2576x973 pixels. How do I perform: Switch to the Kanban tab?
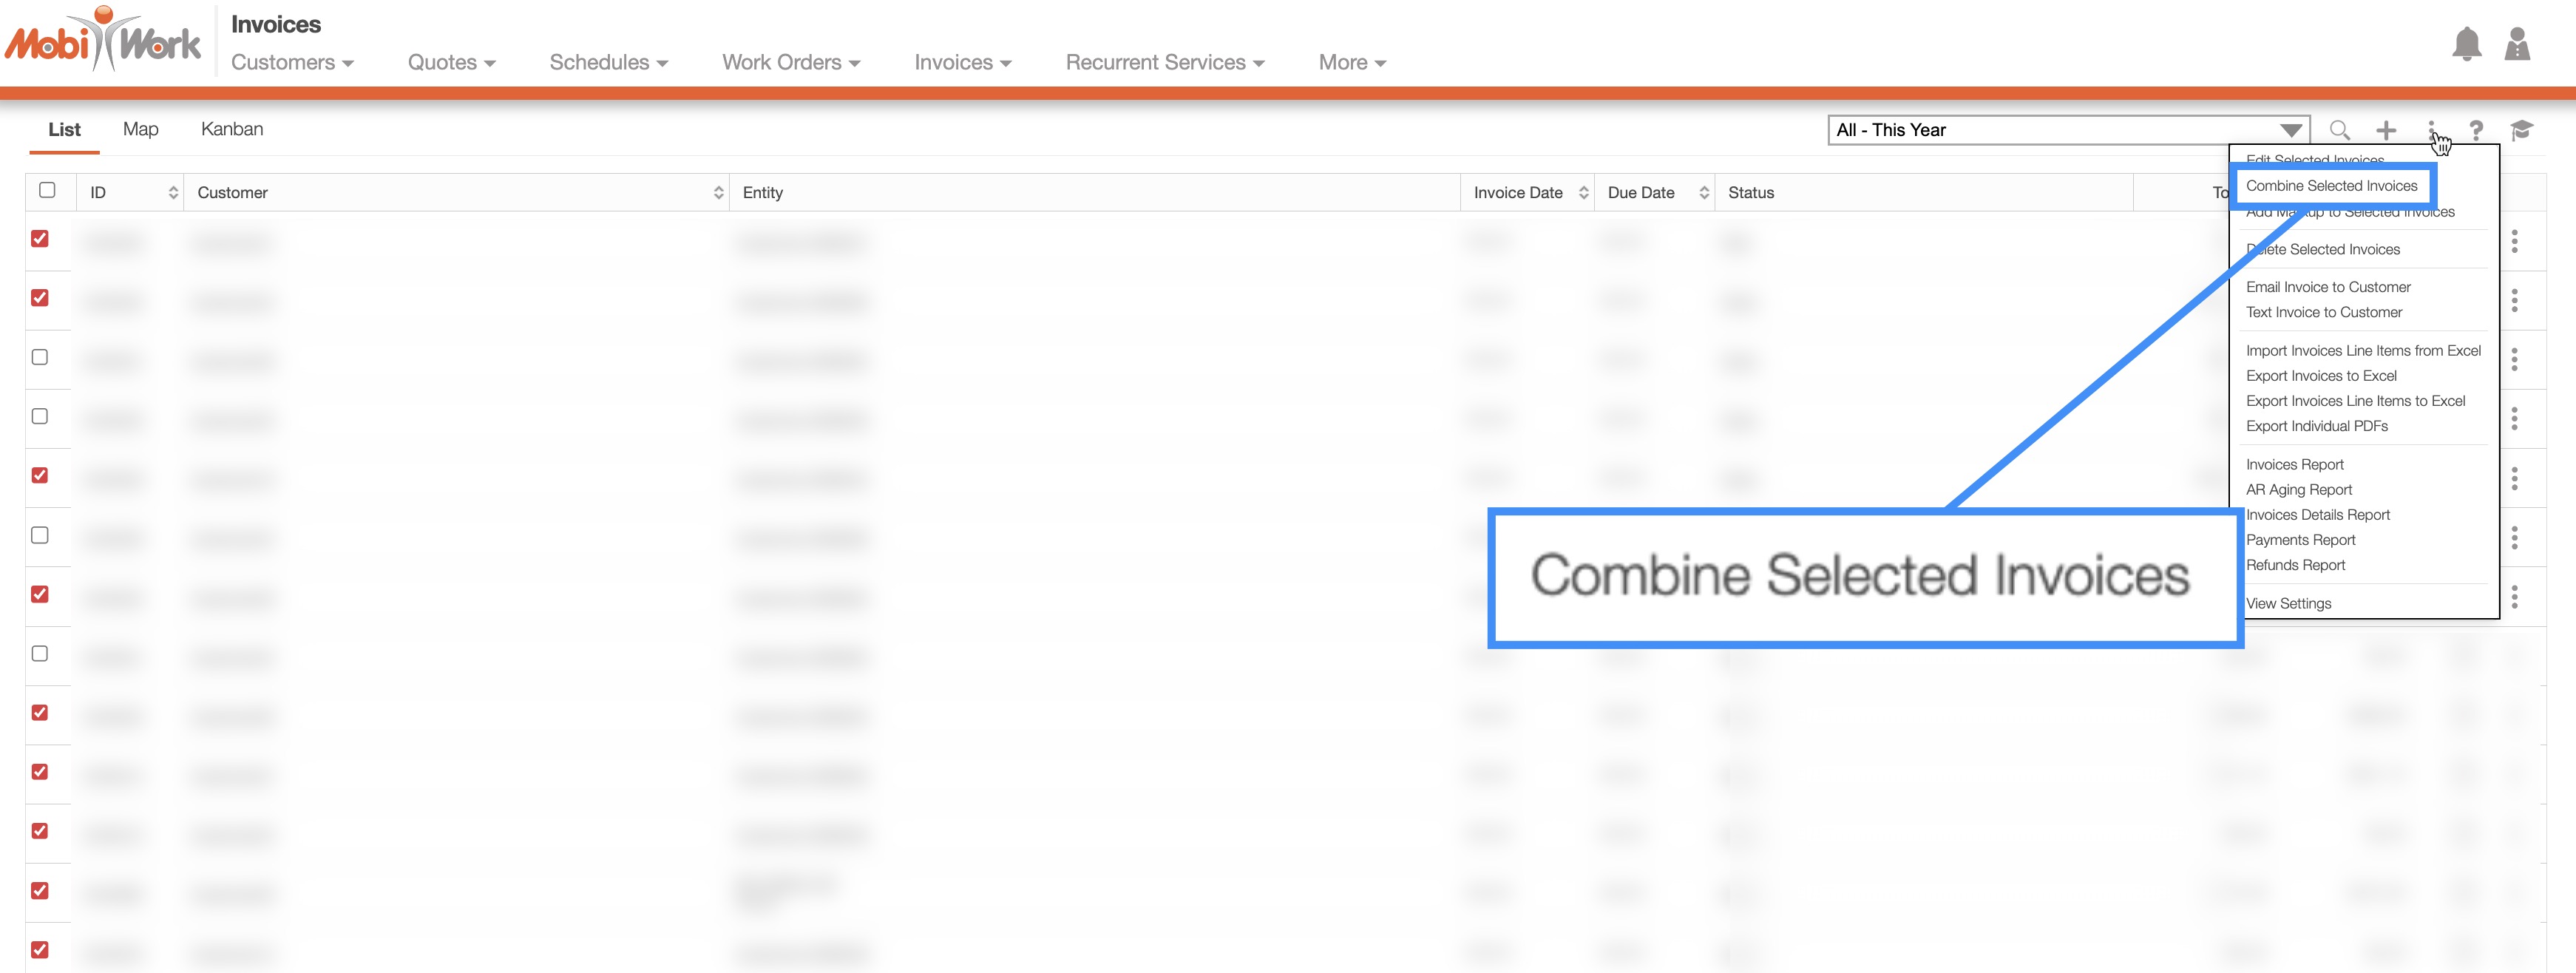pos(231,129)
